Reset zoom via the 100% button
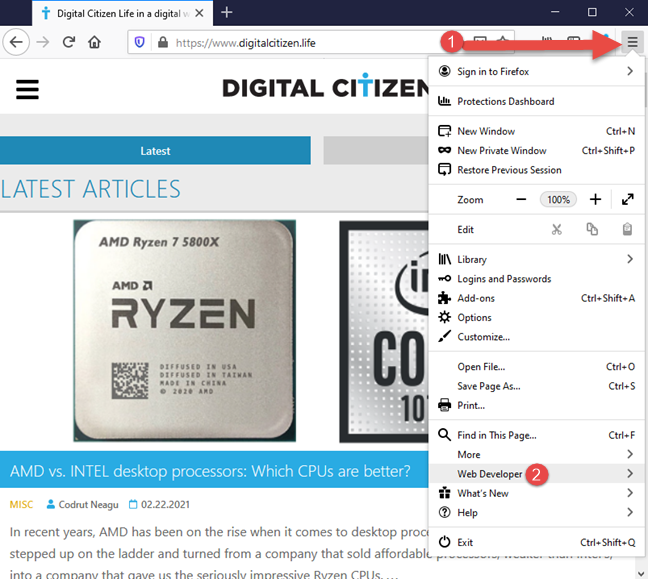648x579 pixels. click(x=558, y=200)
